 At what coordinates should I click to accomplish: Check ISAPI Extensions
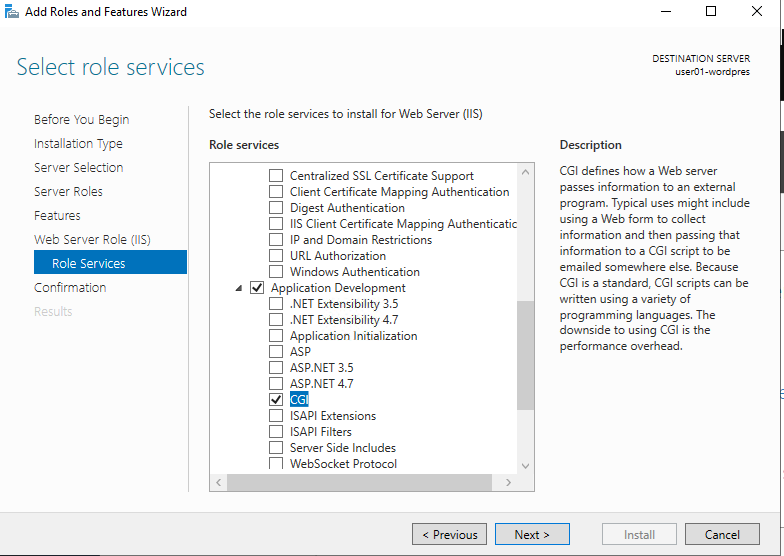276,416
